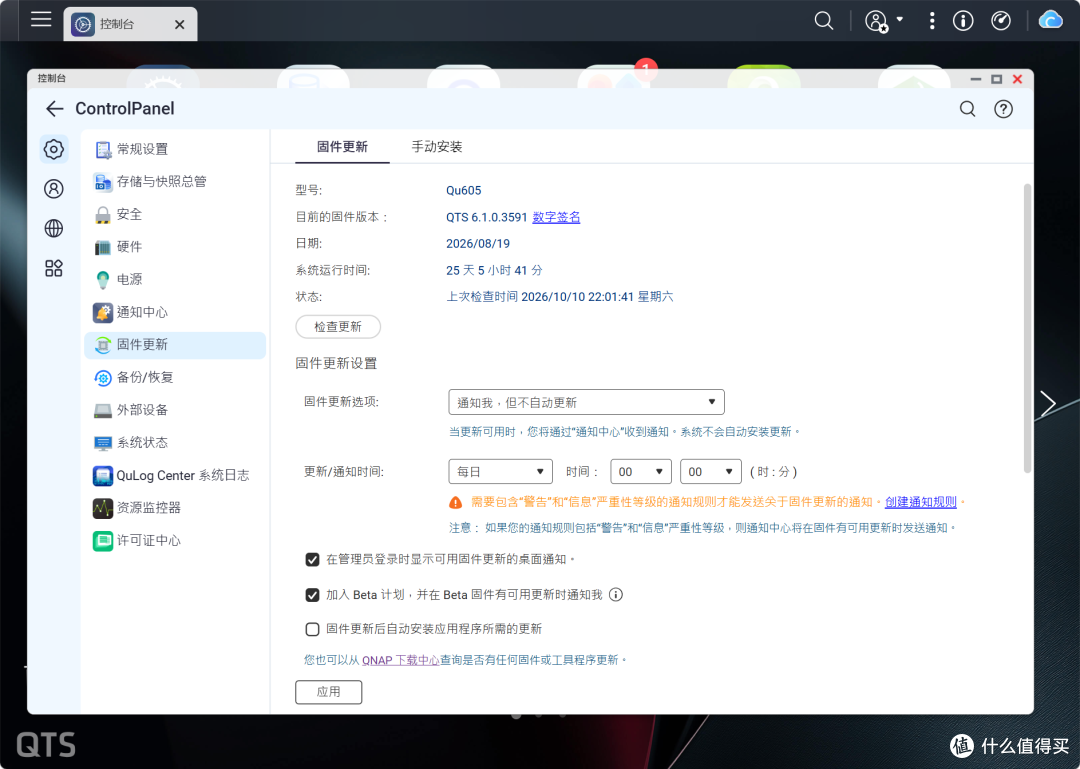Open the QNAP 下载中心 link

pos(401,660)
